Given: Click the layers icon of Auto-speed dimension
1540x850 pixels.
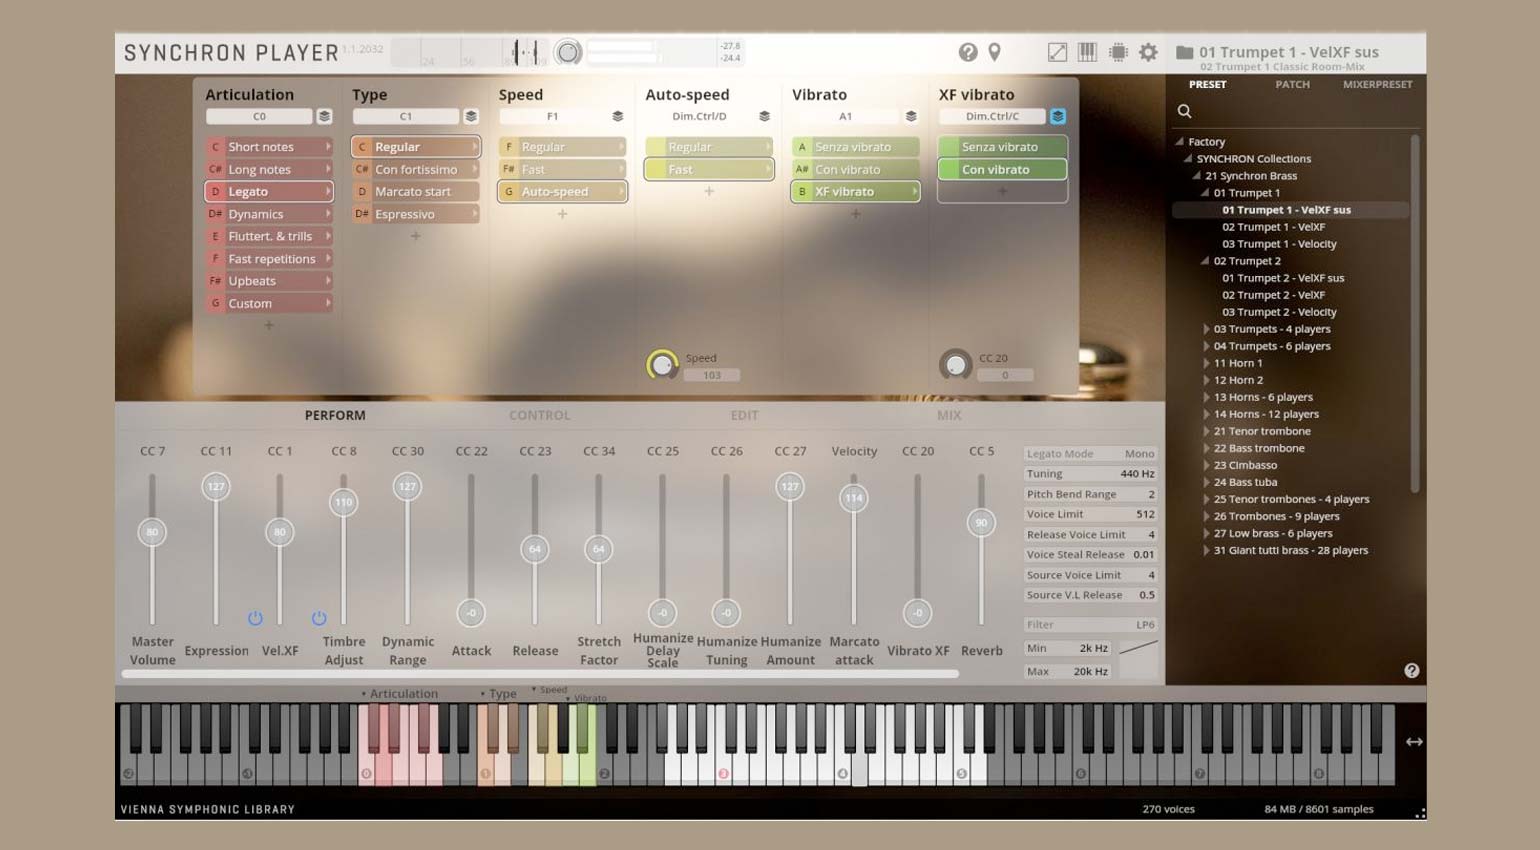Looking at the screenshot, I should (764, 116).
